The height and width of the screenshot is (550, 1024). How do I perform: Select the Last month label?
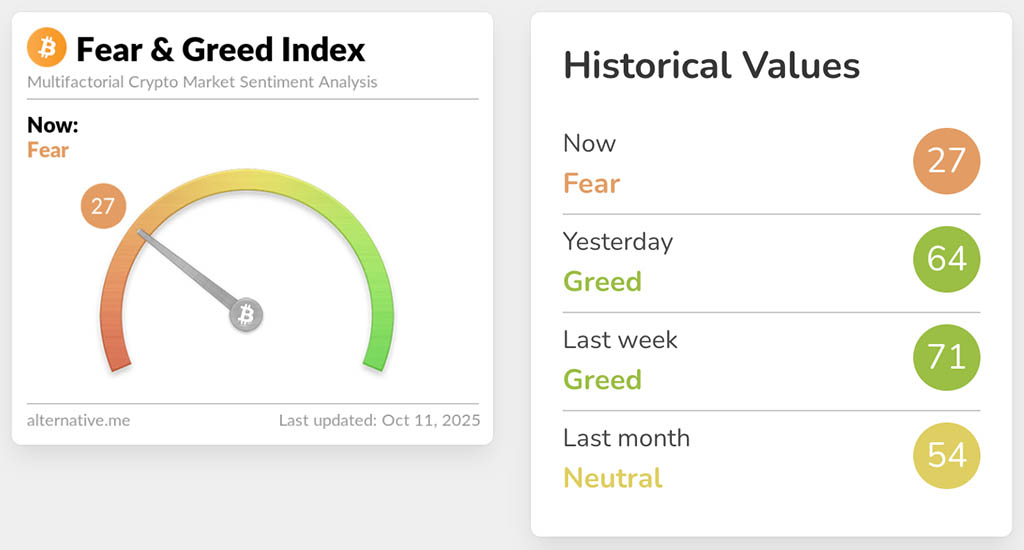(x=626, y=438)
